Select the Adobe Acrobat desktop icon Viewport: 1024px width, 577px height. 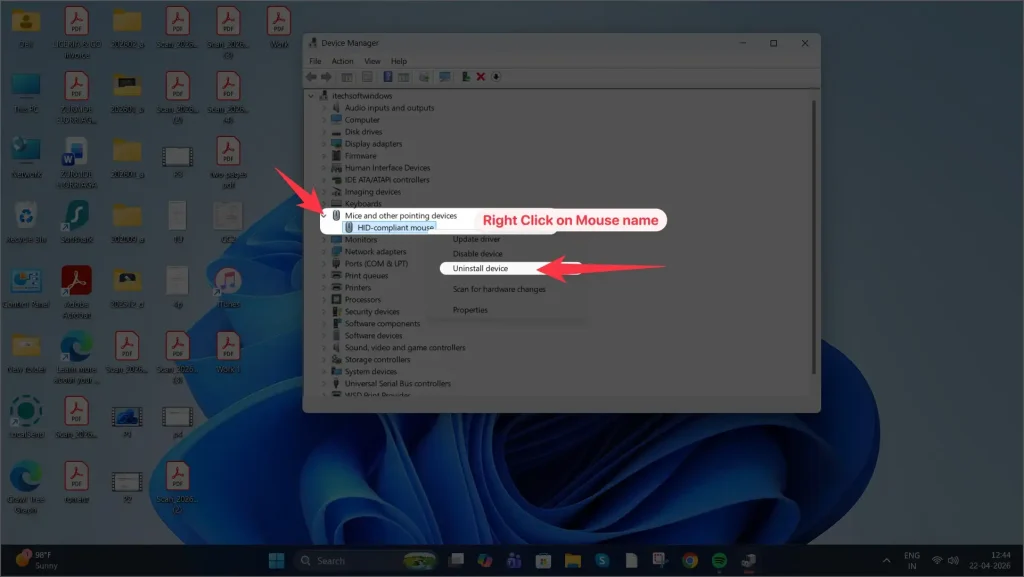(76, 292)
